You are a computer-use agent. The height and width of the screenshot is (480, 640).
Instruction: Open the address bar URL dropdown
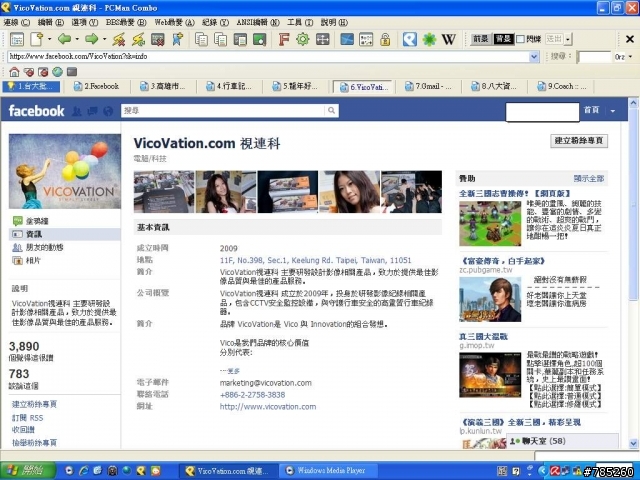click(534, 56)
